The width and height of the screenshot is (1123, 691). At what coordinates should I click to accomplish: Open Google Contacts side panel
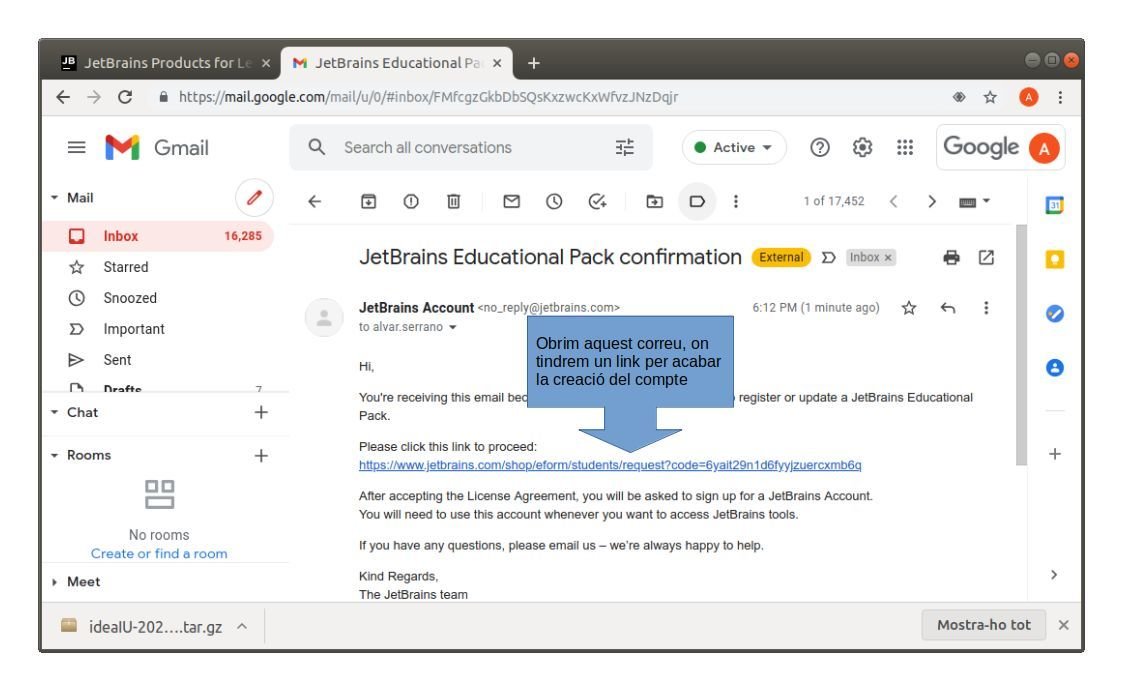point(1055,368)
